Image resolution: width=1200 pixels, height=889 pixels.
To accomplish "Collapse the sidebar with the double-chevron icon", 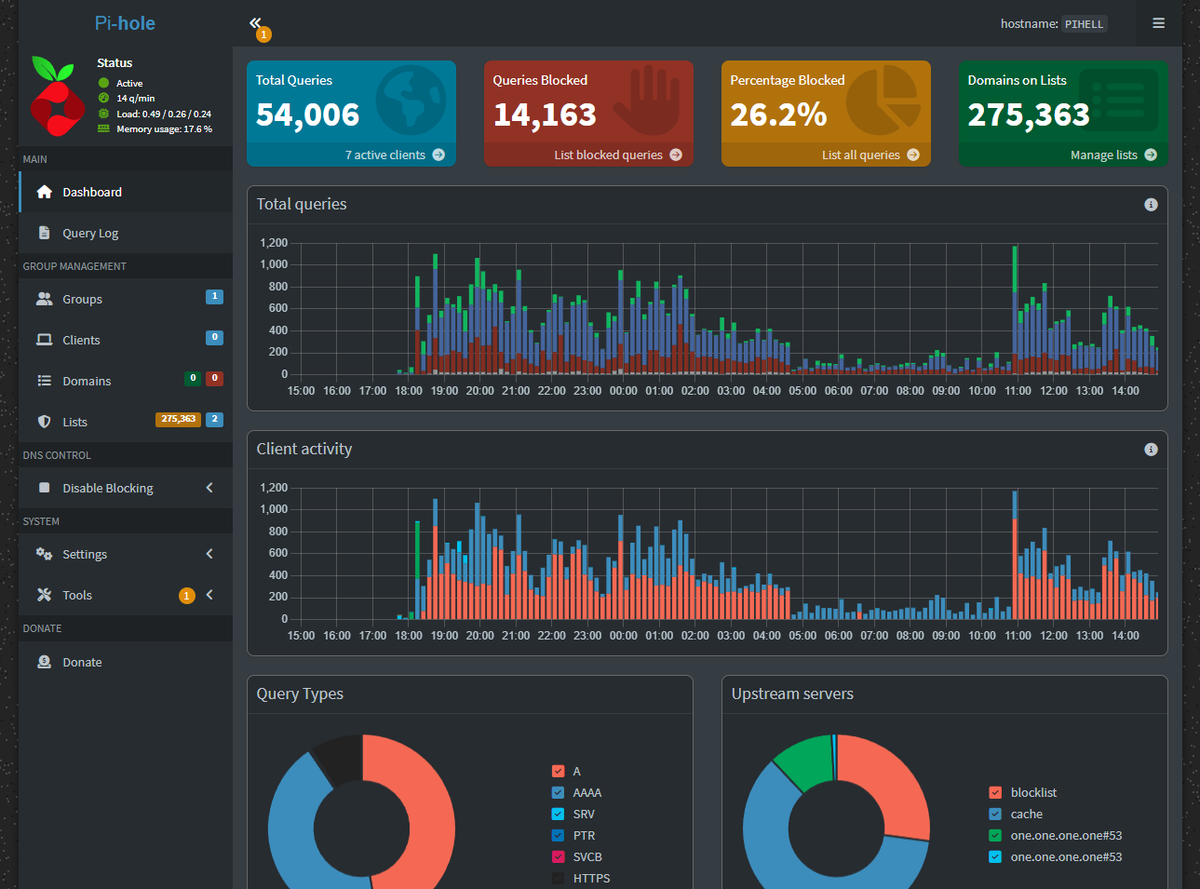I will [255, 23].
